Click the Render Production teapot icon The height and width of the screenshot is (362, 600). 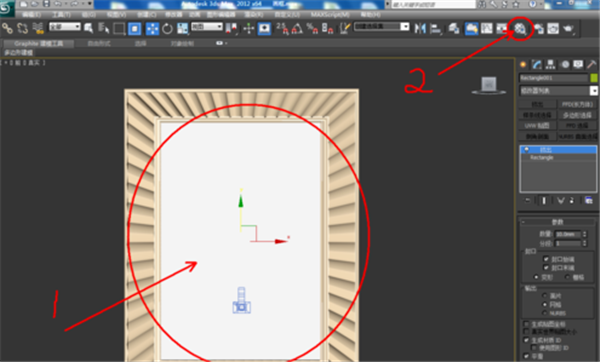coord(569,28)
